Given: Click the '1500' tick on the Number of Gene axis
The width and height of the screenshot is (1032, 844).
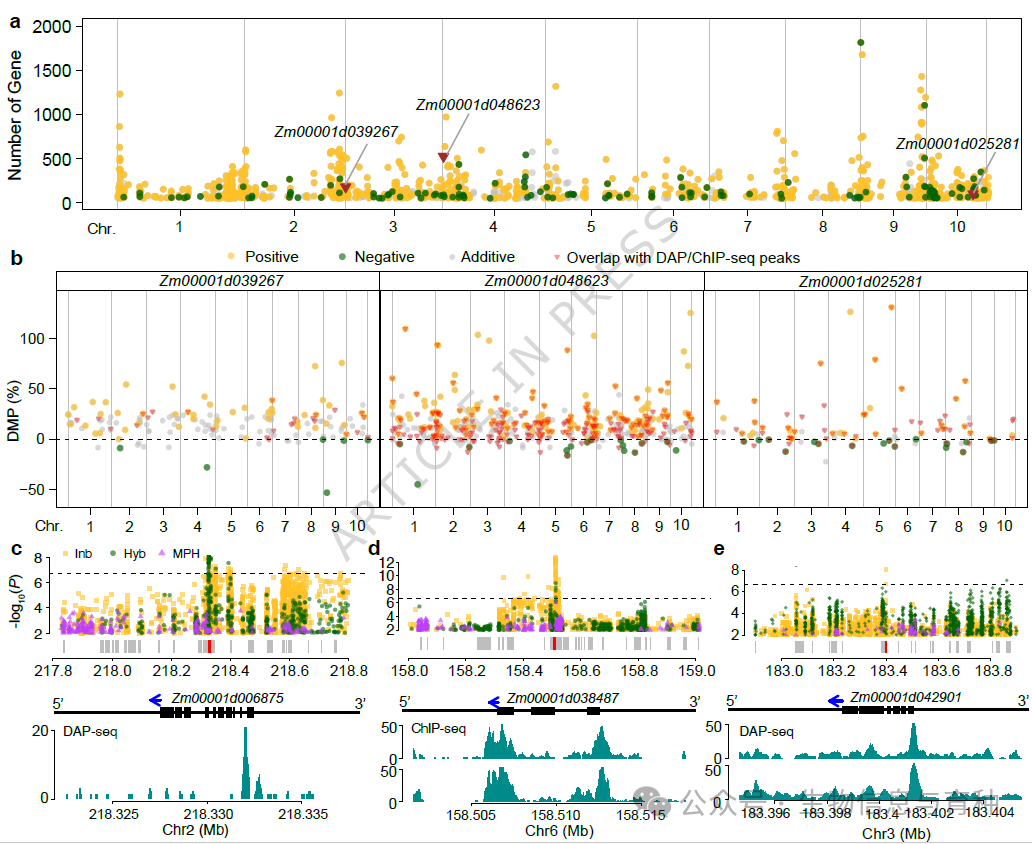Looking at the screenshot, I should 52,71.
